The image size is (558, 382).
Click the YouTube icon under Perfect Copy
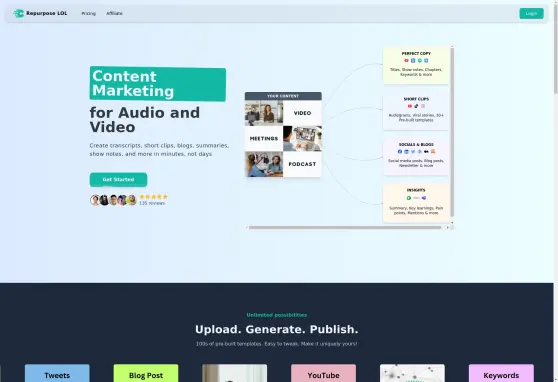pyautogui.click(x=406, y=61)
